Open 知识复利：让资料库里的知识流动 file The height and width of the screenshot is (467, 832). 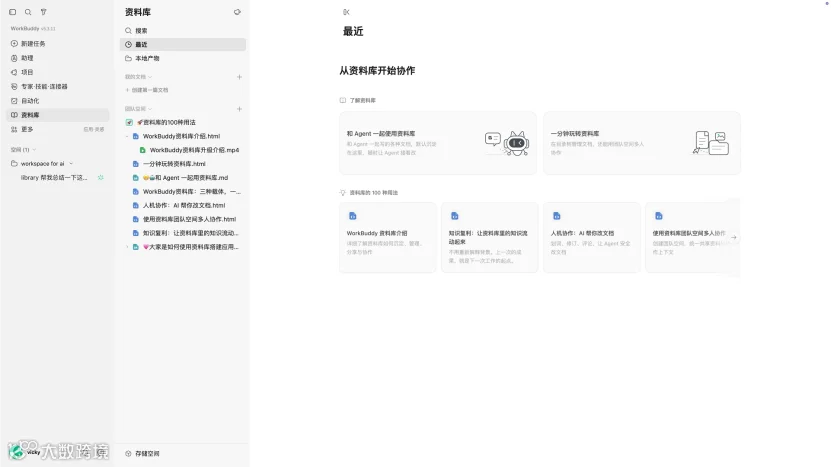[190, 233]
